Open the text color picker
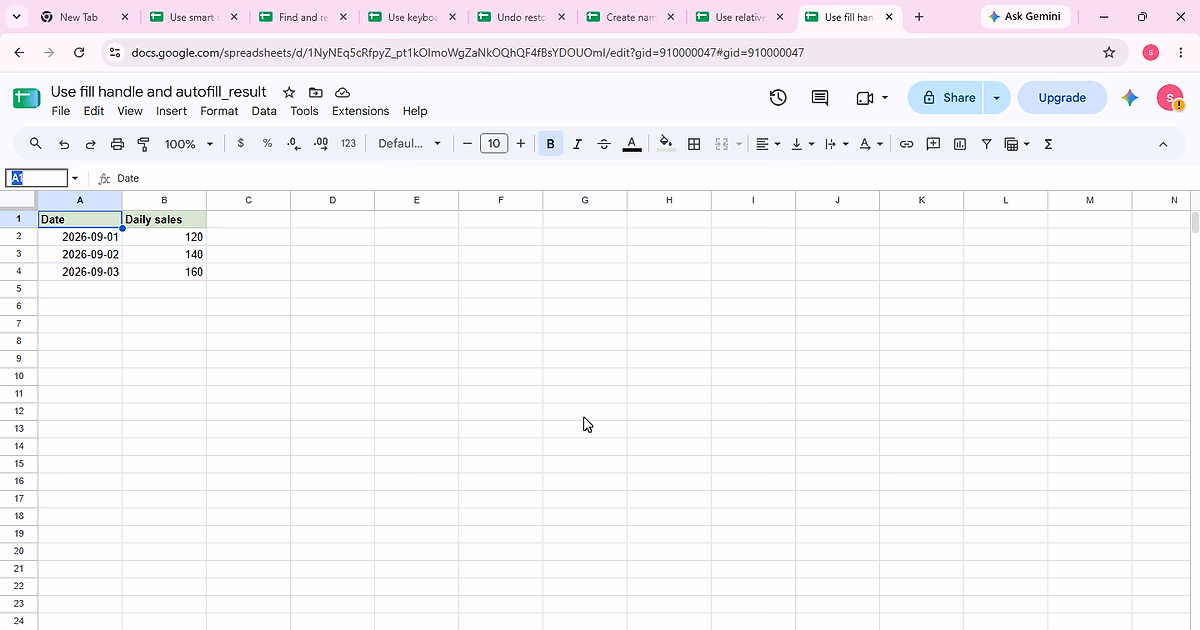This screenshot has height=630, width=1200. 632,144
